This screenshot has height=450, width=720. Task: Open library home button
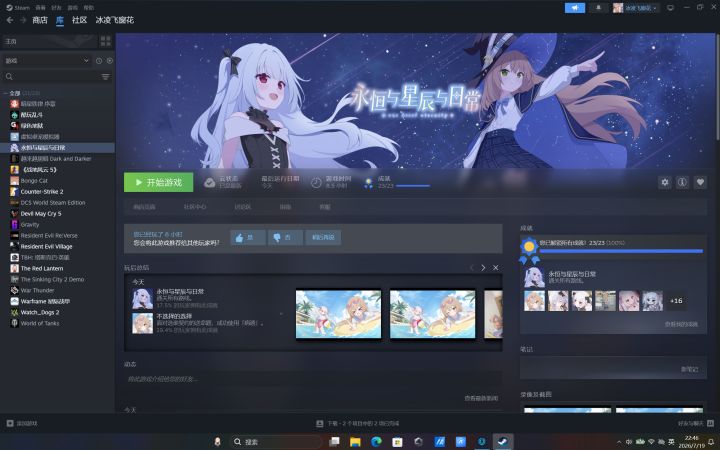pos(50,41)
